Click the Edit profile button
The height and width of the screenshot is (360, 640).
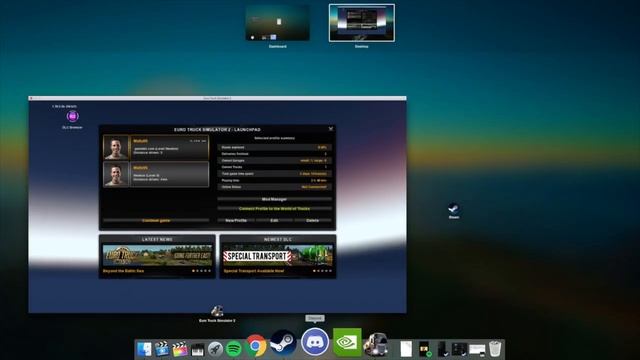(274, 220)
